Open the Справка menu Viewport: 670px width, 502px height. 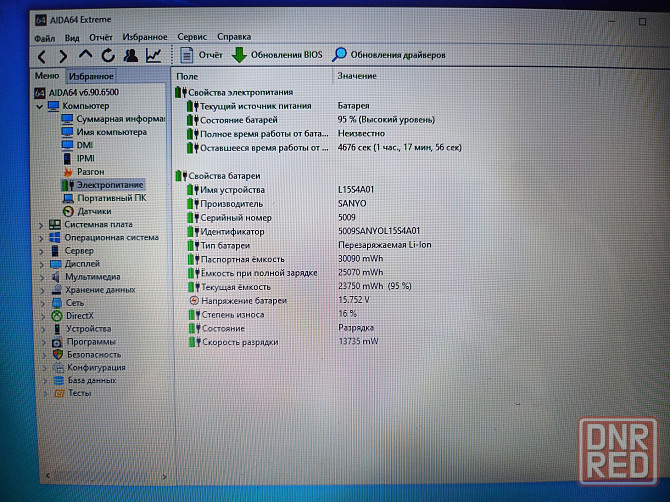click(234, 37)
